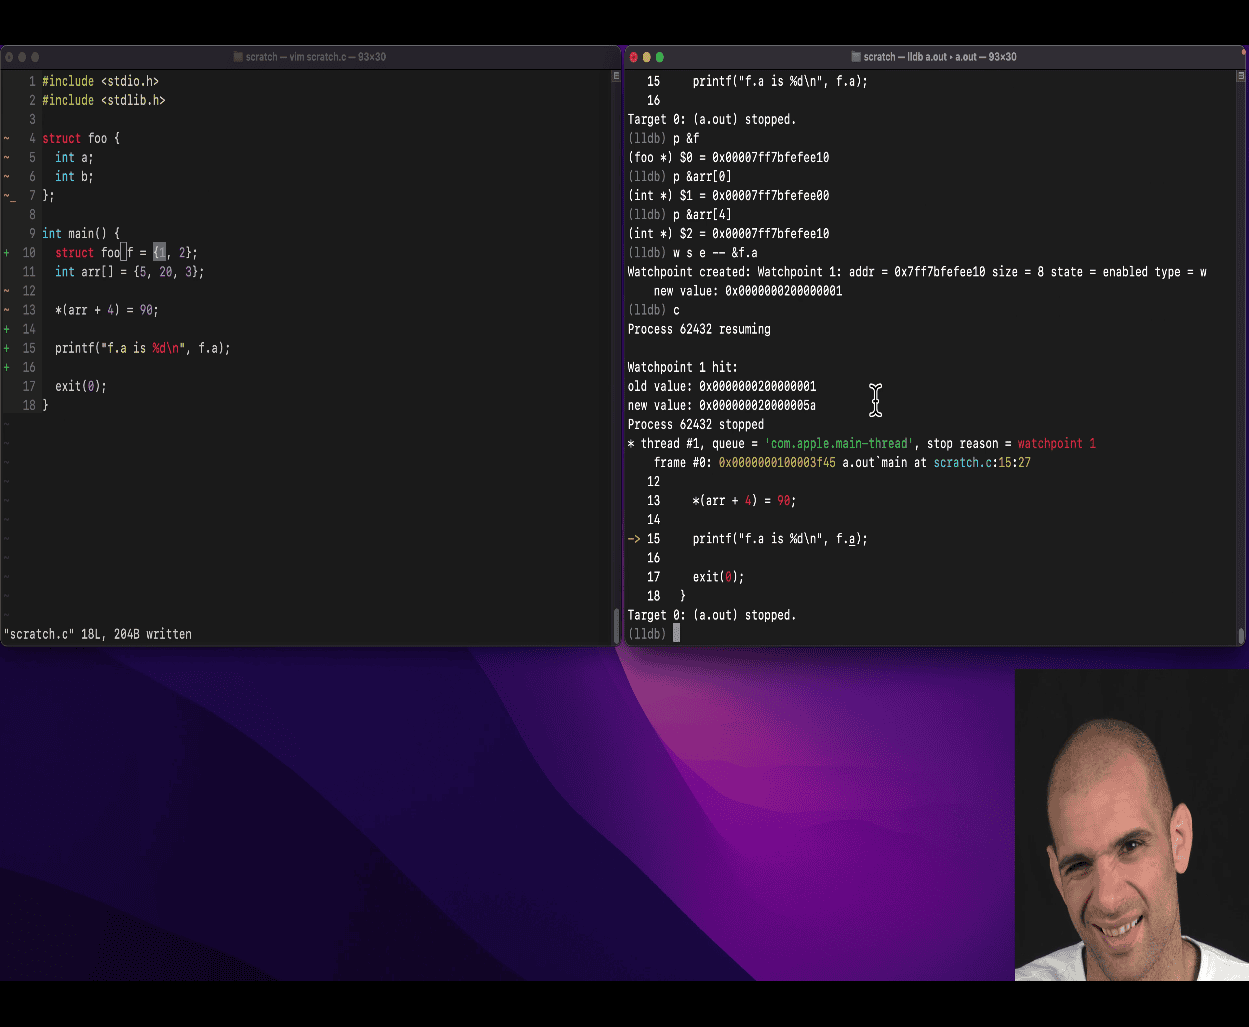Close the lldb terminal window with red button
Viewport: 1249px width, 1027px height.
point(633,57)
